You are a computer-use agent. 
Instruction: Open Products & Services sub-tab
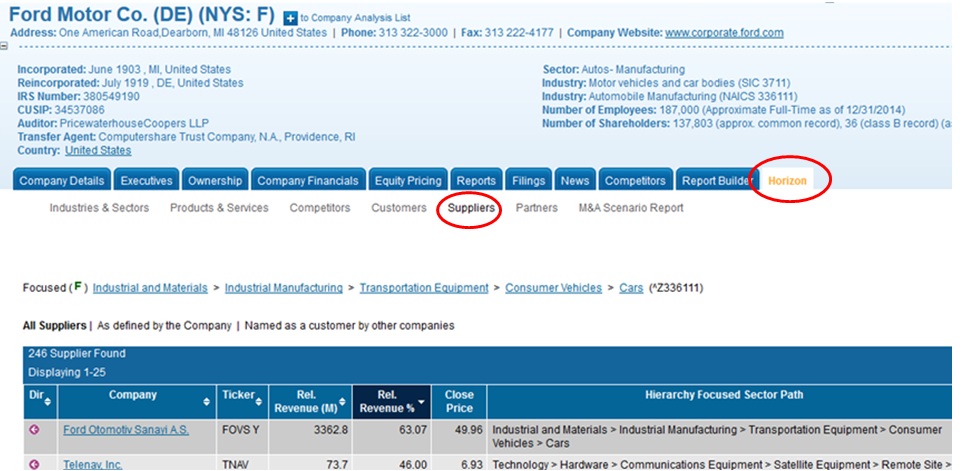[x=219, y=208]
